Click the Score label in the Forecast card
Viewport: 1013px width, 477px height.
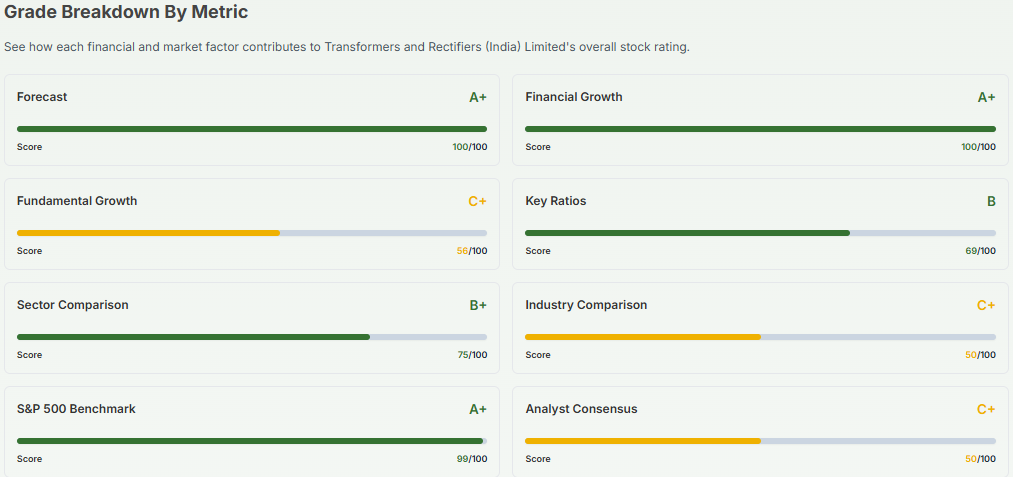[x=30, y=147]
